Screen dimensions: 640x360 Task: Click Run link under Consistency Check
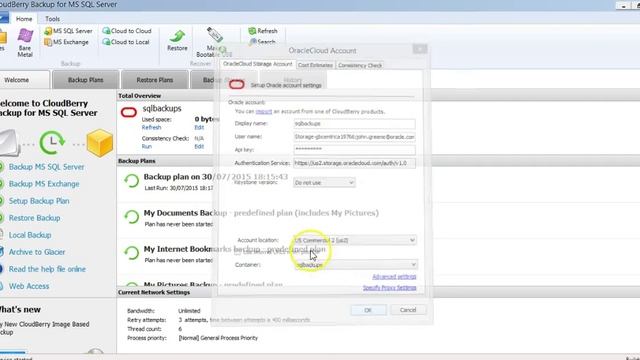[x=147, y=147]
